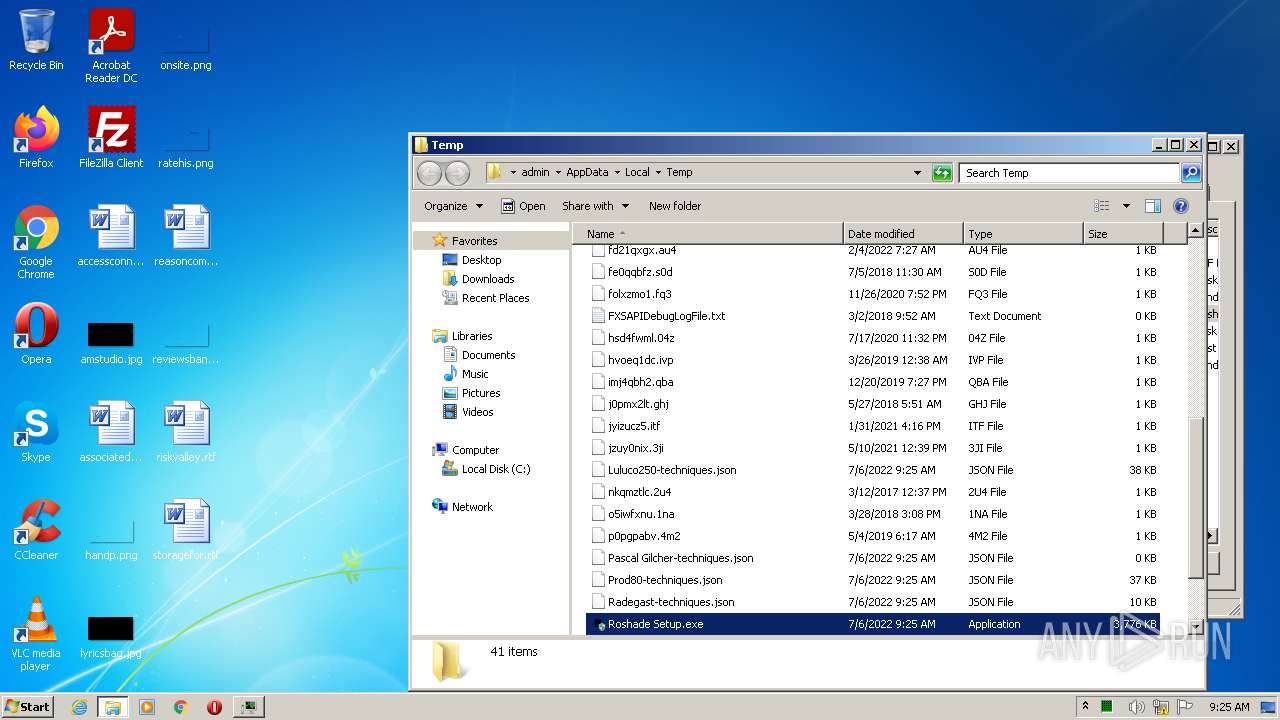Select FXSAPIDebugLogFile.txt file
This screenshot has width=1280, height=720.
872,316
